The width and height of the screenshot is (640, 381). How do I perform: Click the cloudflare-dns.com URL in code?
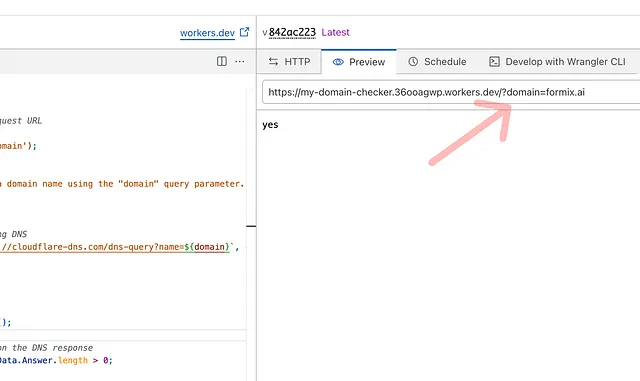pos(115,247)
